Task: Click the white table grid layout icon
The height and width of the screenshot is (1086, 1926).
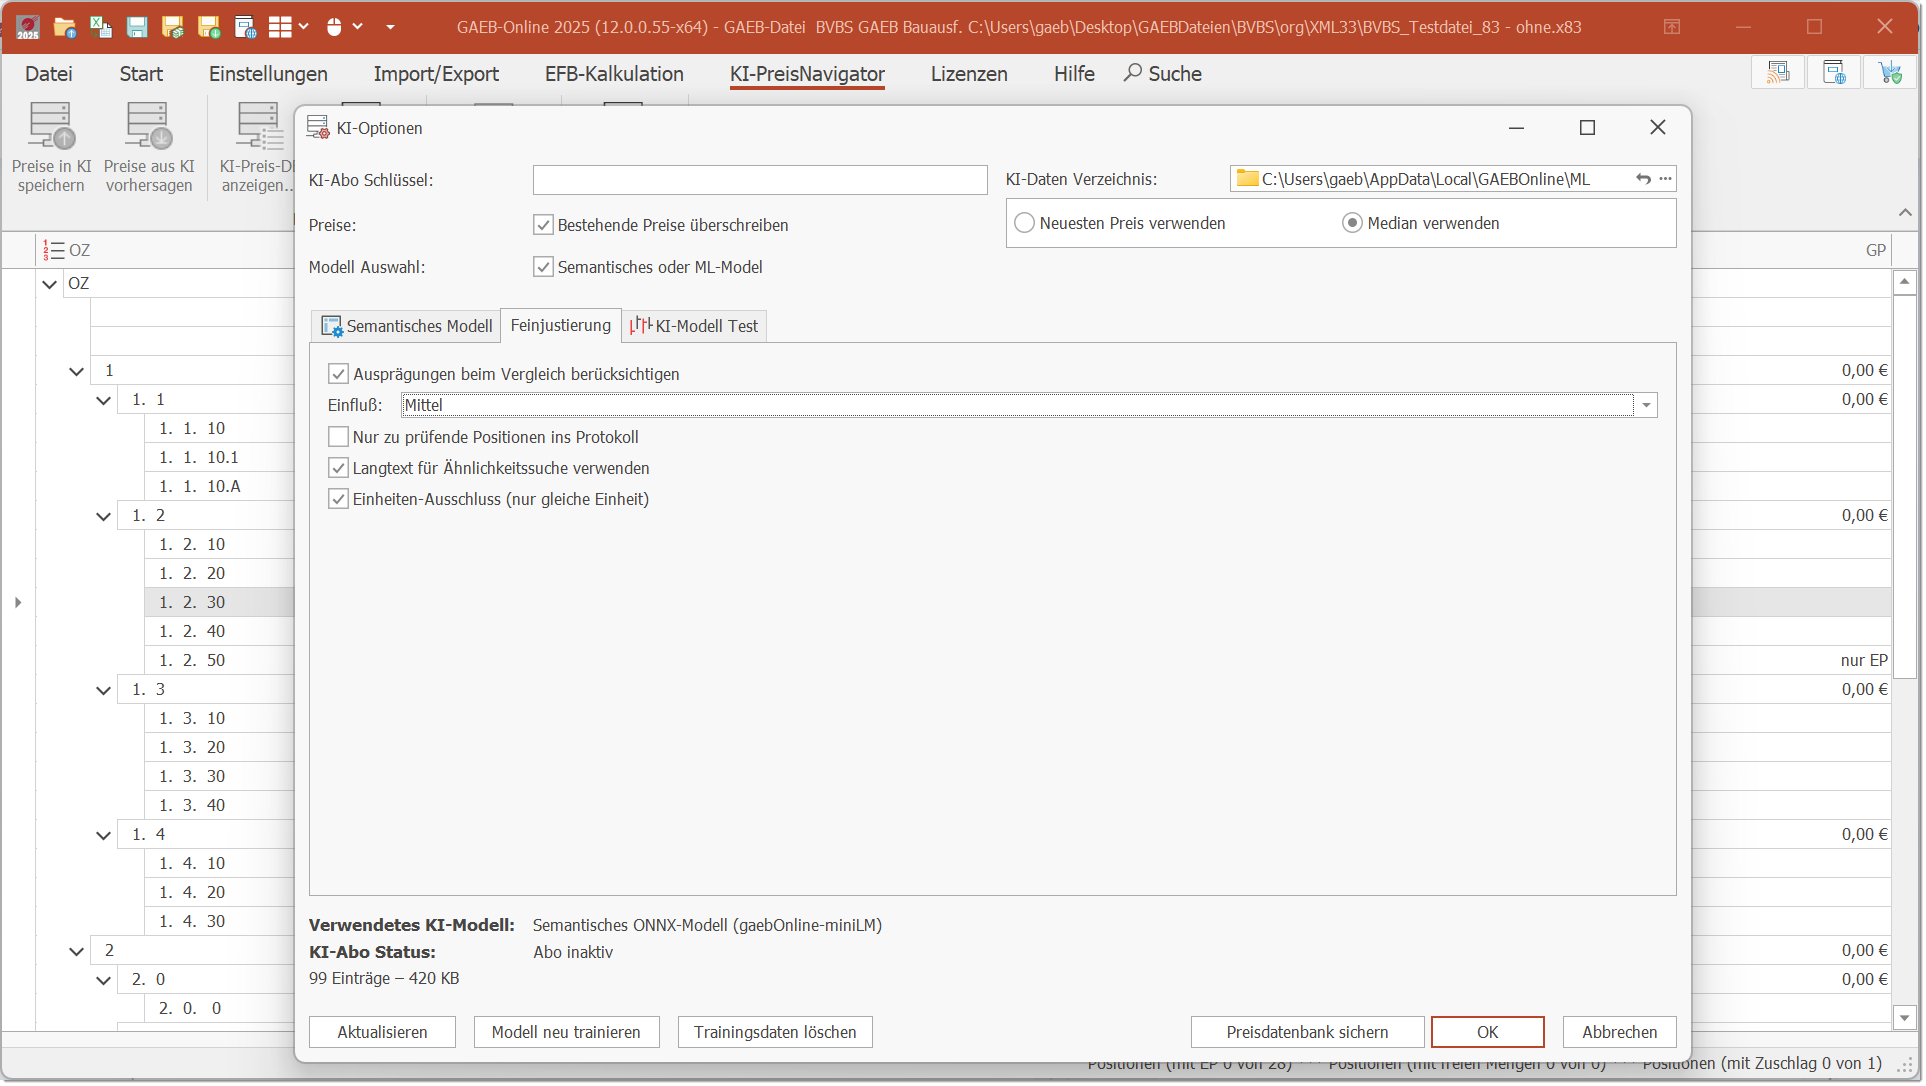Action: 281,27
